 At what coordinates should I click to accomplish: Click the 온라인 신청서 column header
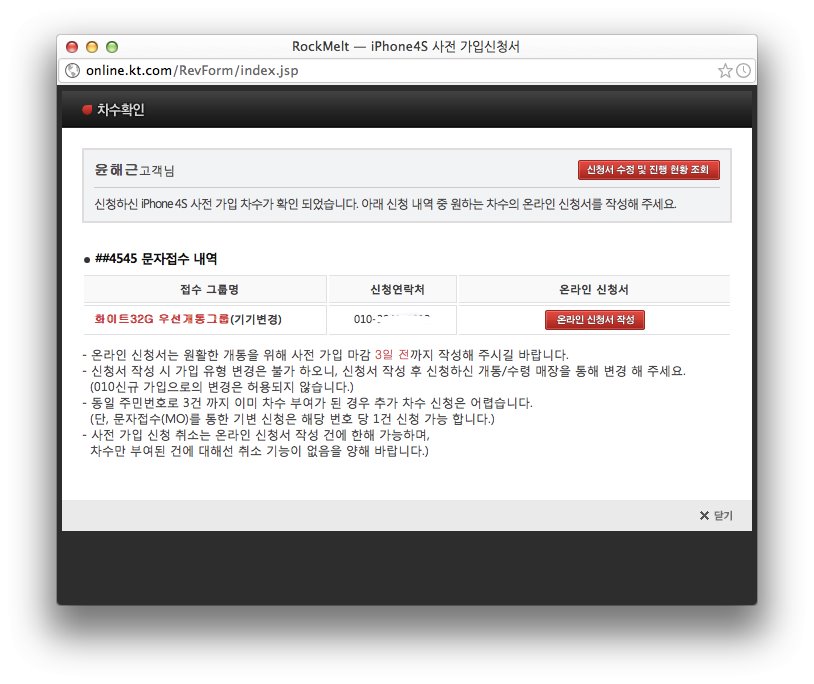594,290
